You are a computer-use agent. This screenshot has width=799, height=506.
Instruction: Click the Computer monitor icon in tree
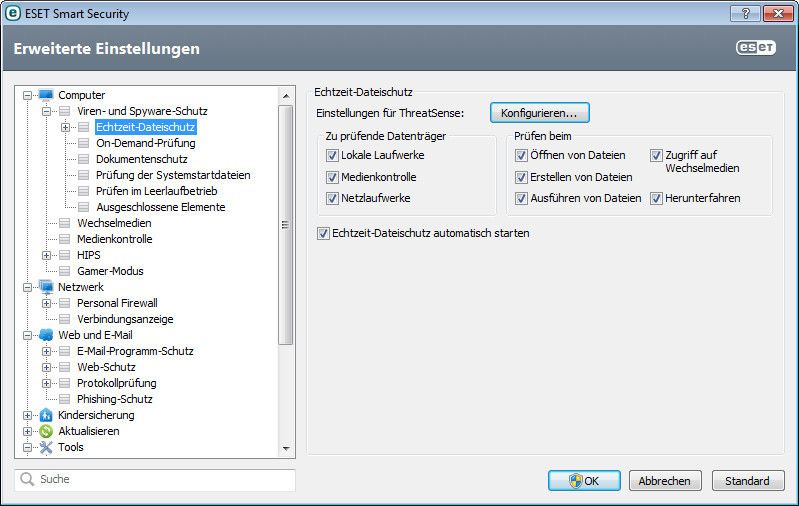(46, 95)
